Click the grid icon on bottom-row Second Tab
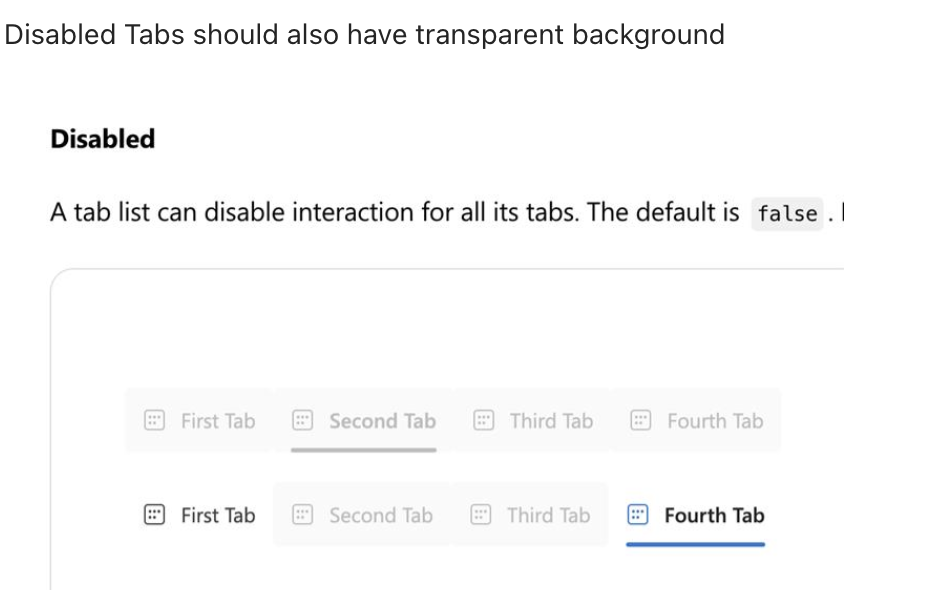 (302, 515)
